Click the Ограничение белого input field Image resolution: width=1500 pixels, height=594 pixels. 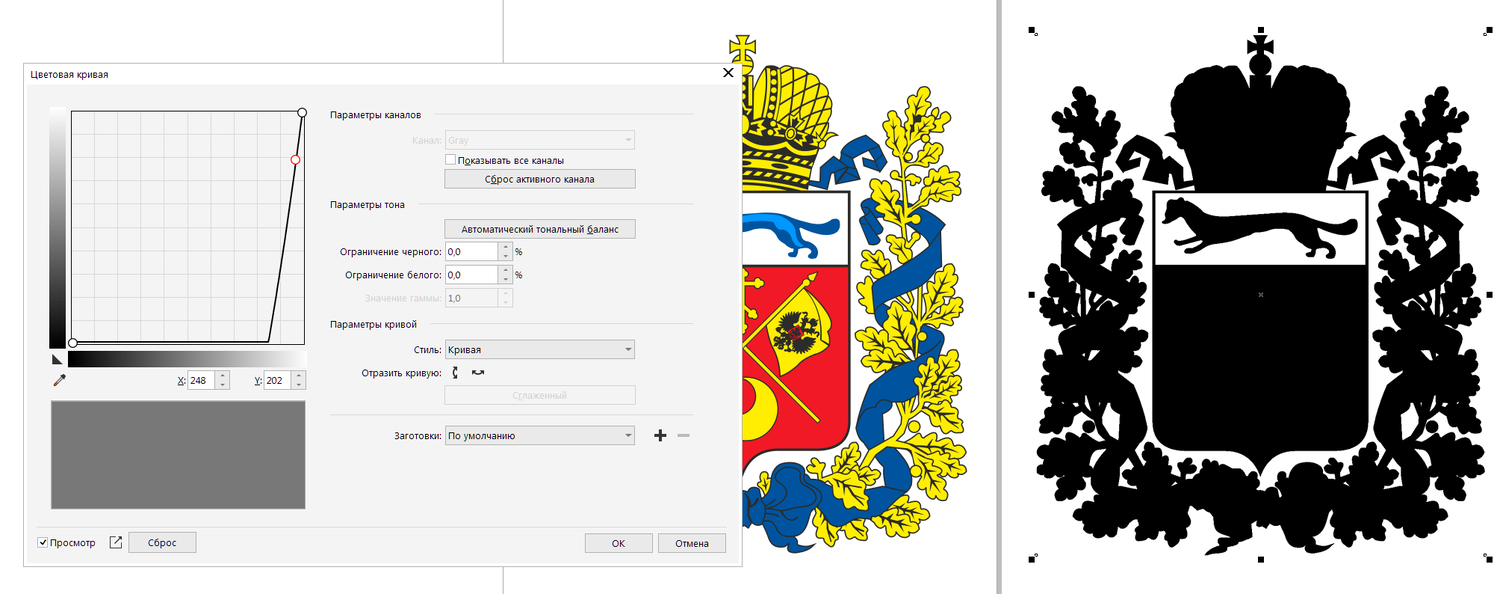(x=471, y=274)
